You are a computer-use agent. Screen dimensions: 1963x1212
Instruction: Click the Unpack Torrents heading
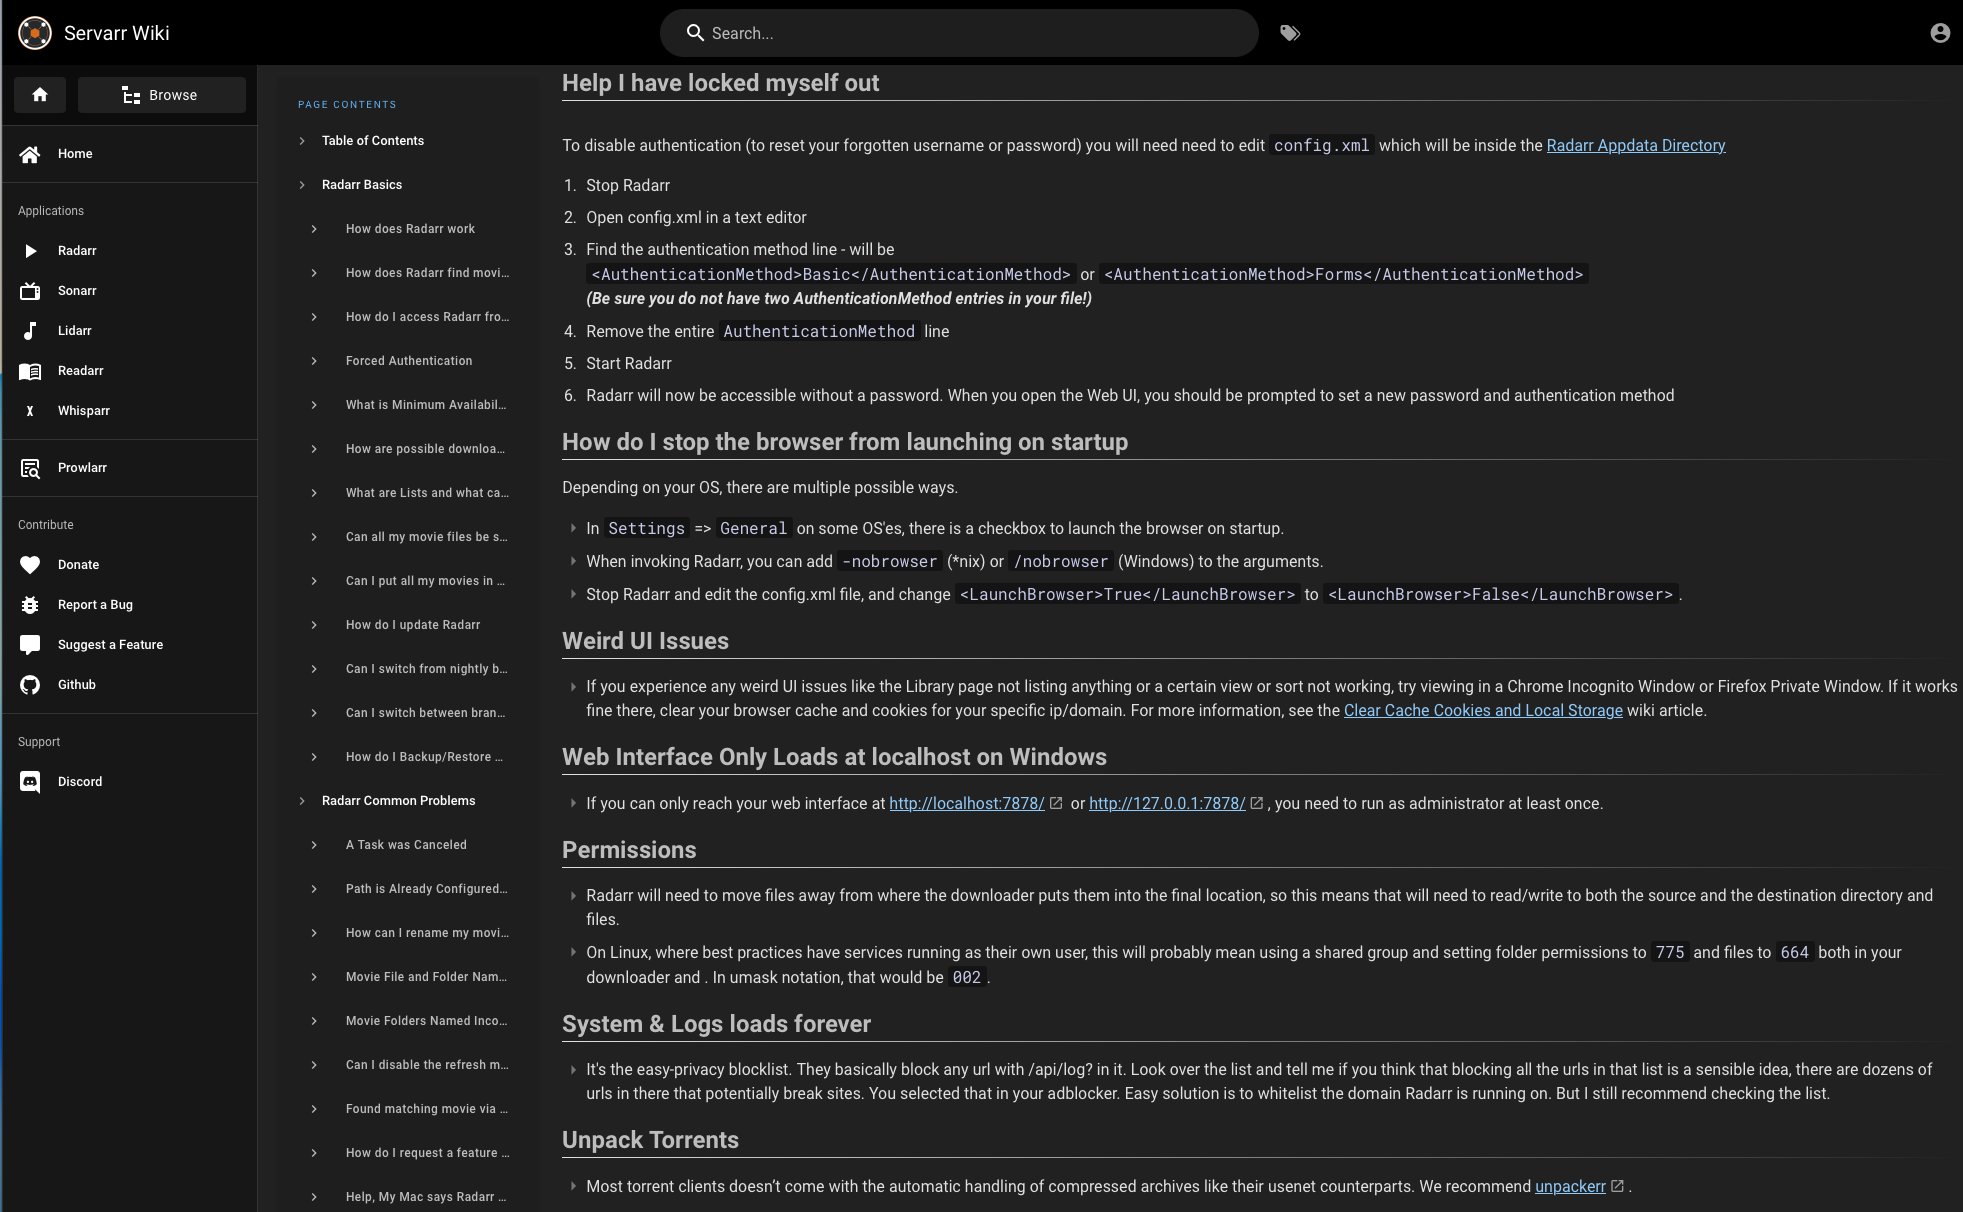650,1140
